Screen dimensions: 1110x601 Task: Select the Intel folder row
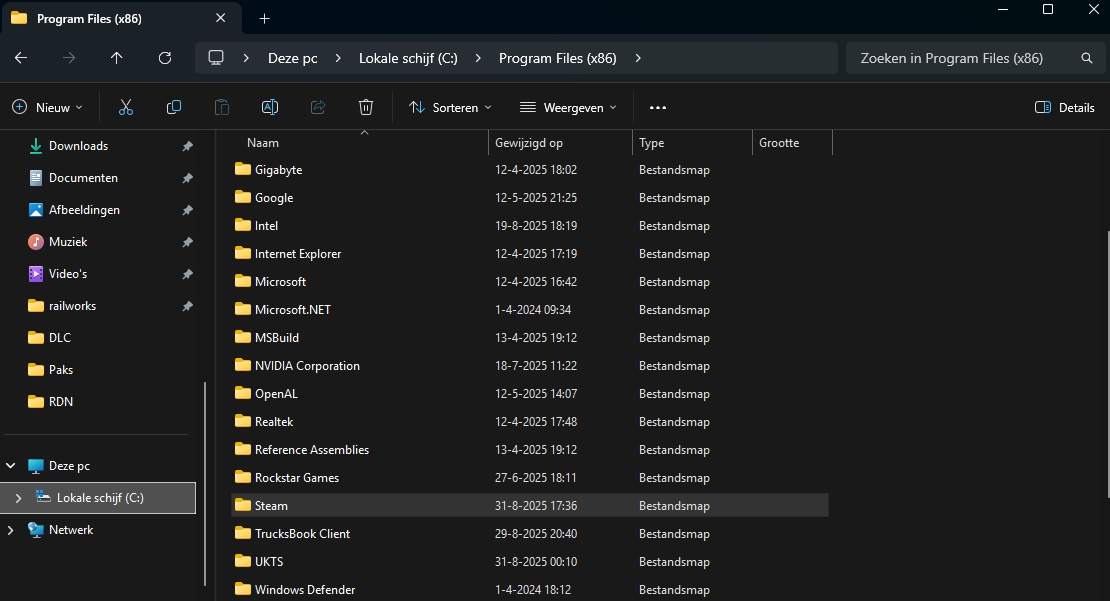tap(530, 225)
